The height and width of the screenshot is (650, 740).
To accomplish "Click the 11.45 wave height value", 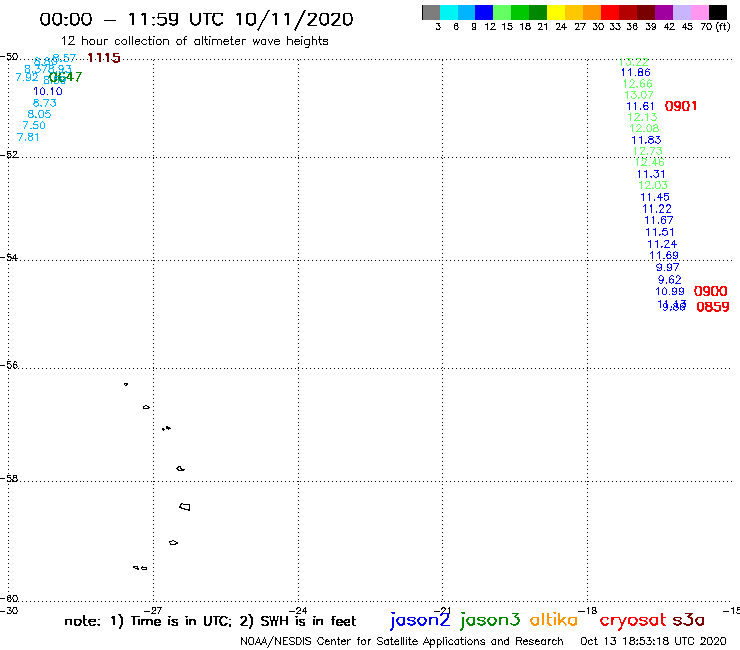I will coord(655,197).
